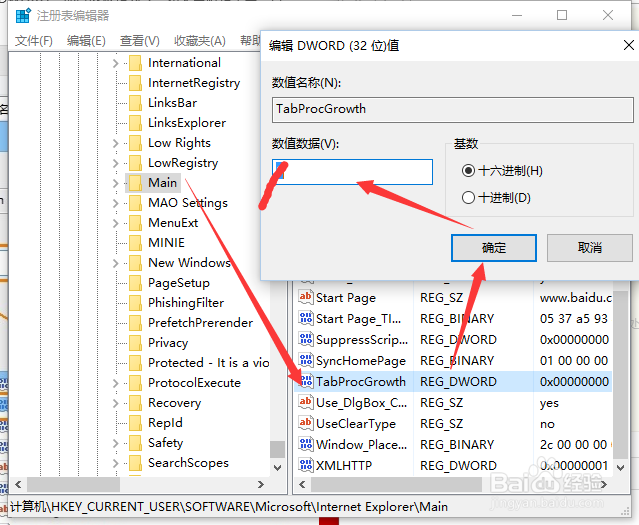Expand the MAO Settings tree node
Screen dimensions: 639x525
click(x=116, y=203)
